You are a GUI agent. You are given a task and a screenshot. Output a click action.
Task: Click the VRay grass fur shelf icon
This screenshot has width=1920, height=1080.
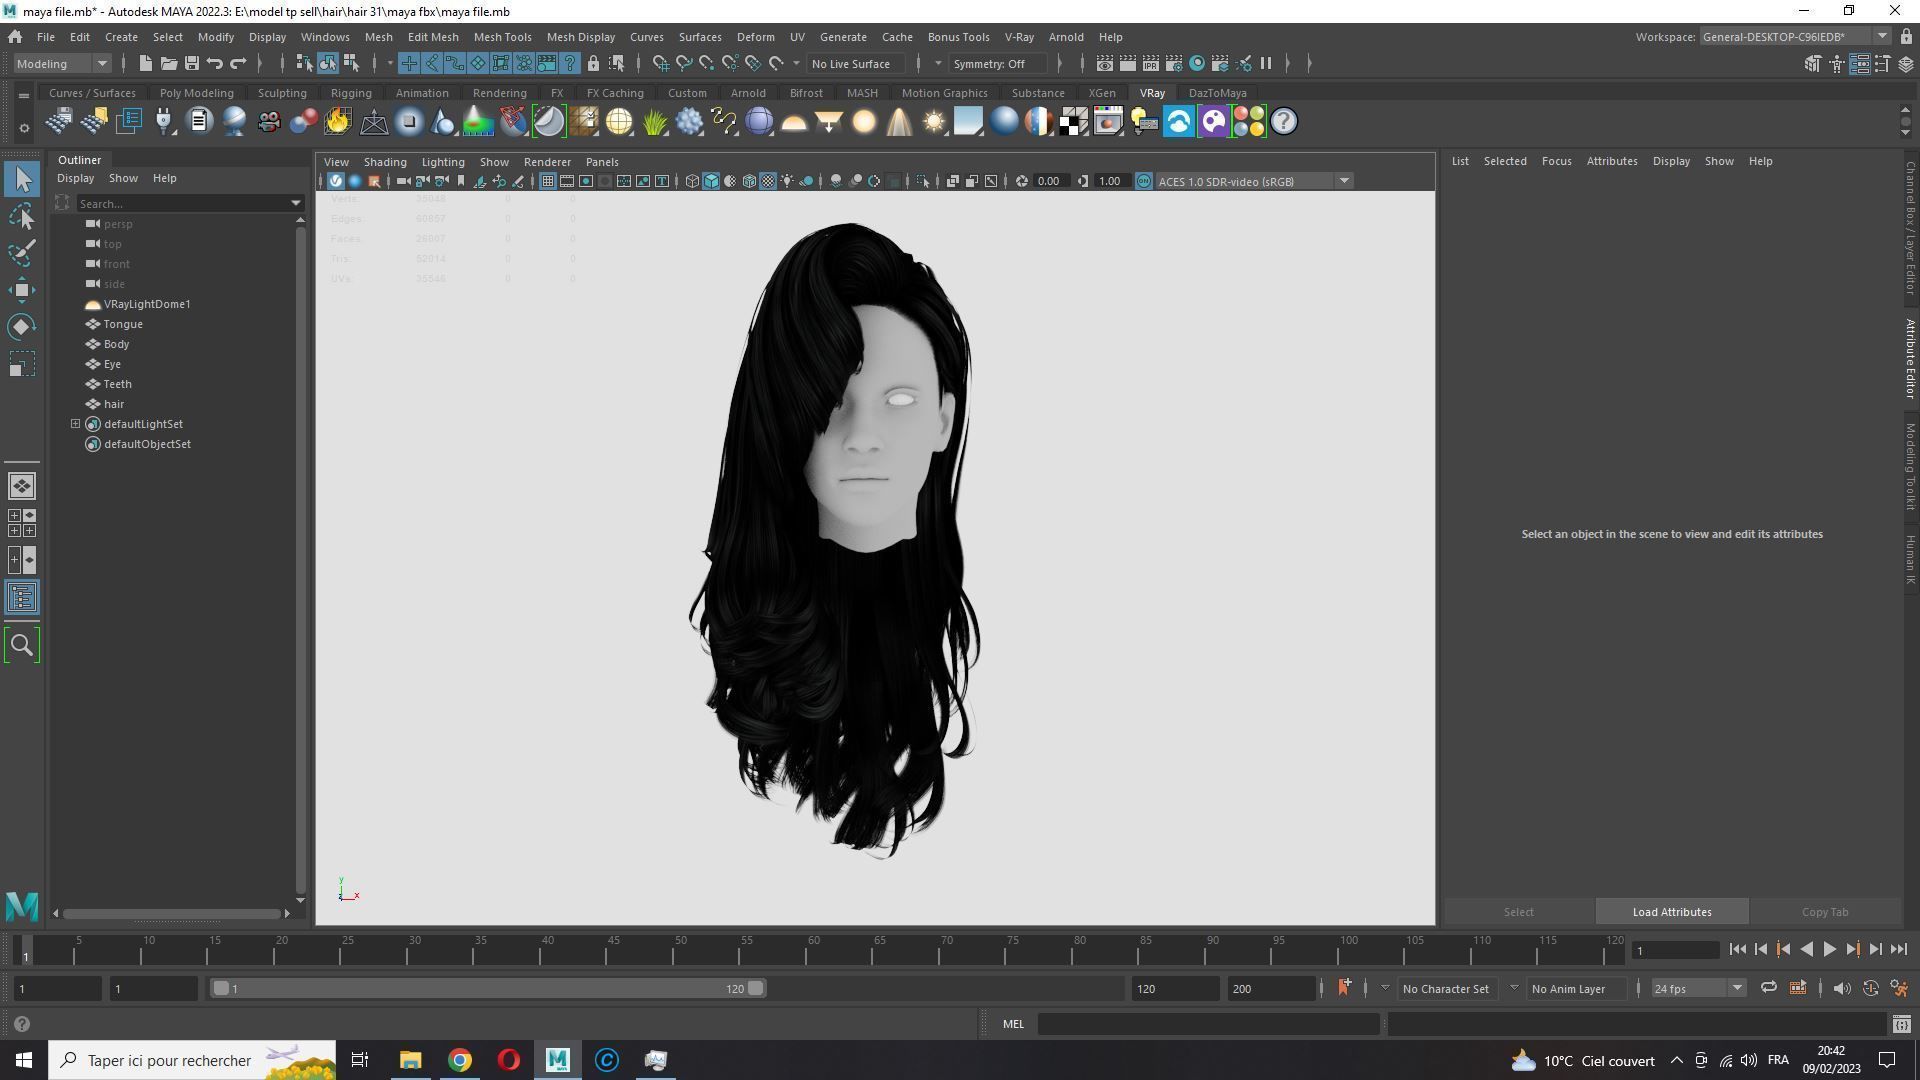[x=654, y=122]
